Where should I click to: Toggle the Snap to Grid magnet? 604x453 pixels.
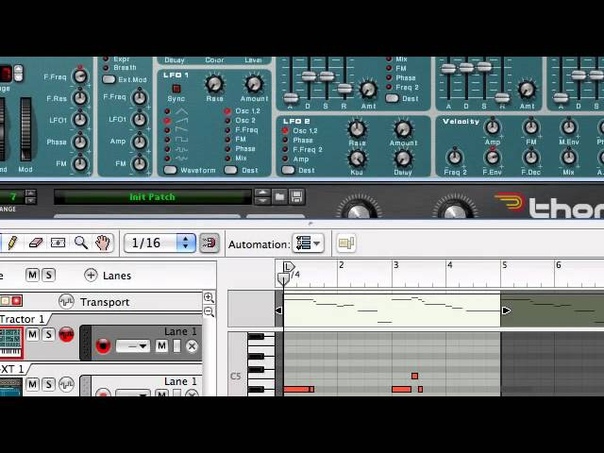point(209,243)
